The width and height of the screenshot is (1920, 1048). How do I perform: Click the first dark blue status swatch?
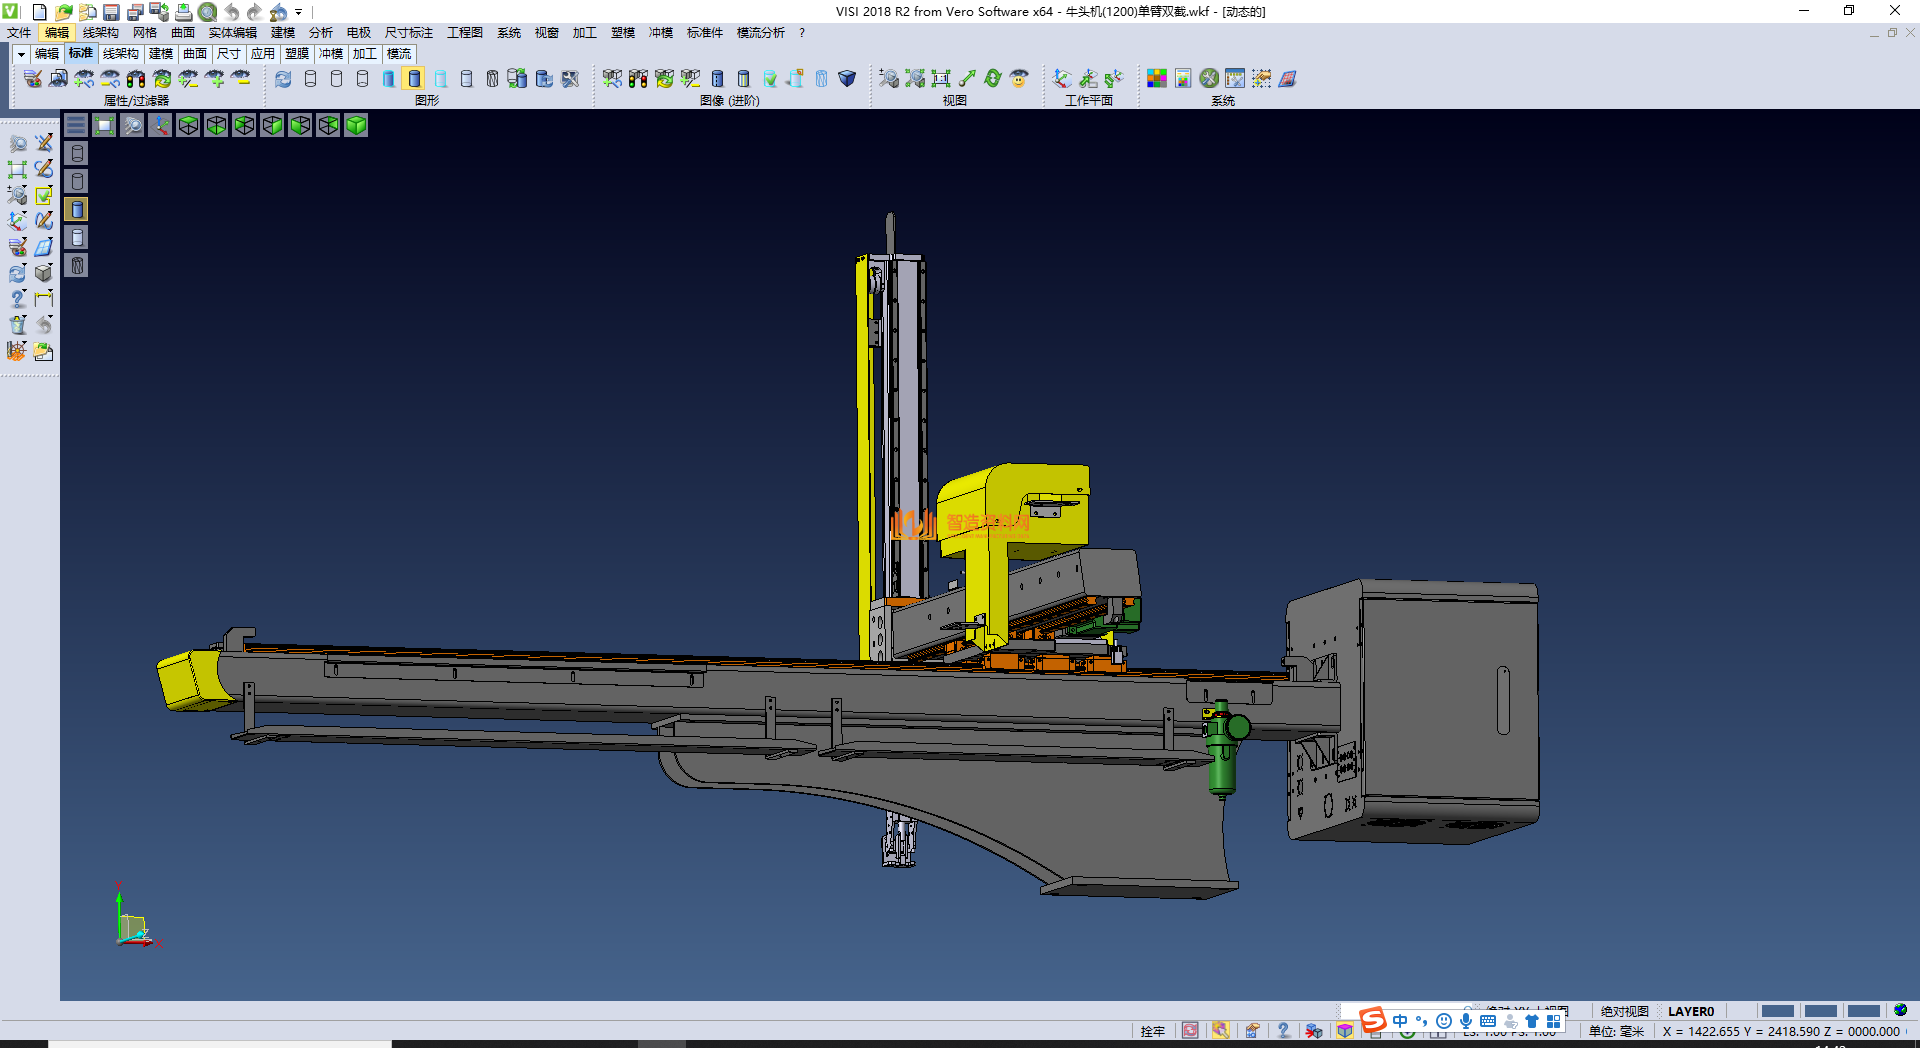tap(1777, 1011)
